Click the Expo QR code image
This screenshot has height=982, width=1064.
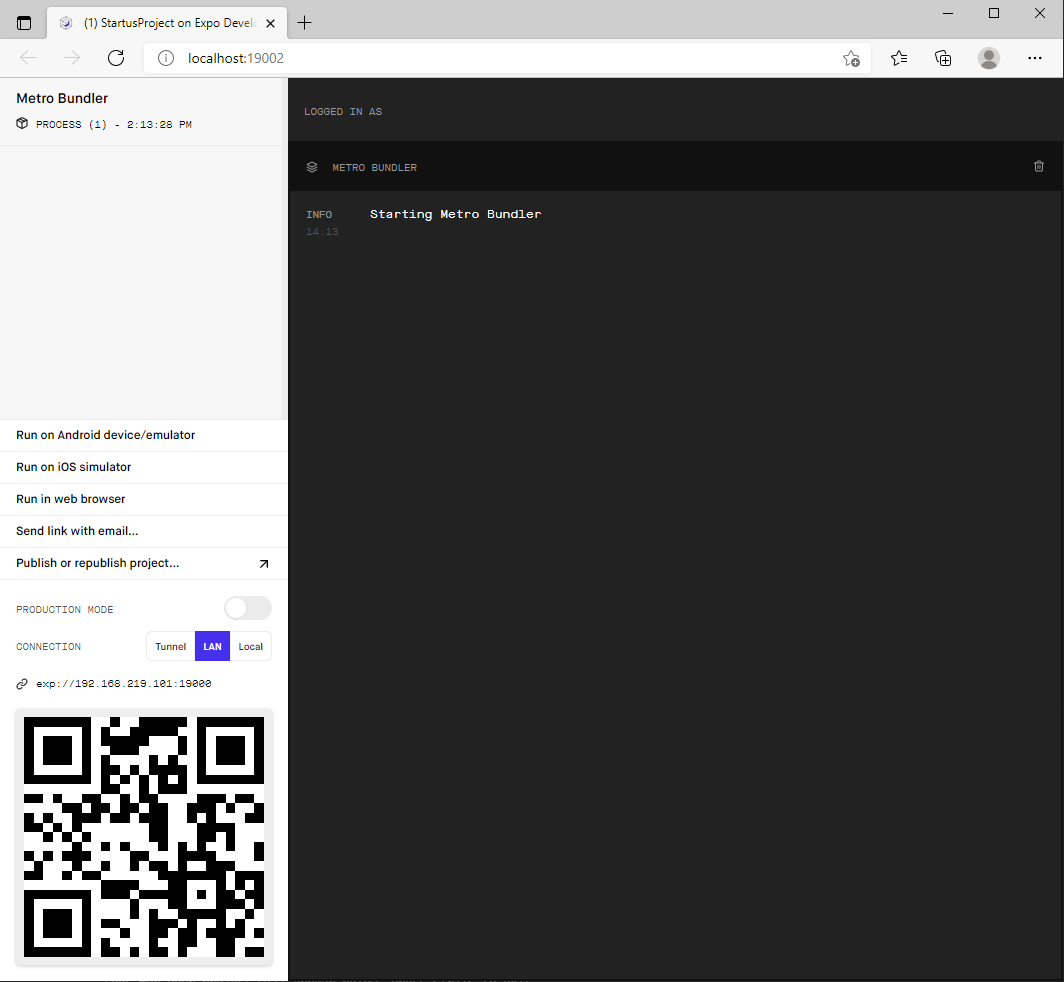coord(144,837)
